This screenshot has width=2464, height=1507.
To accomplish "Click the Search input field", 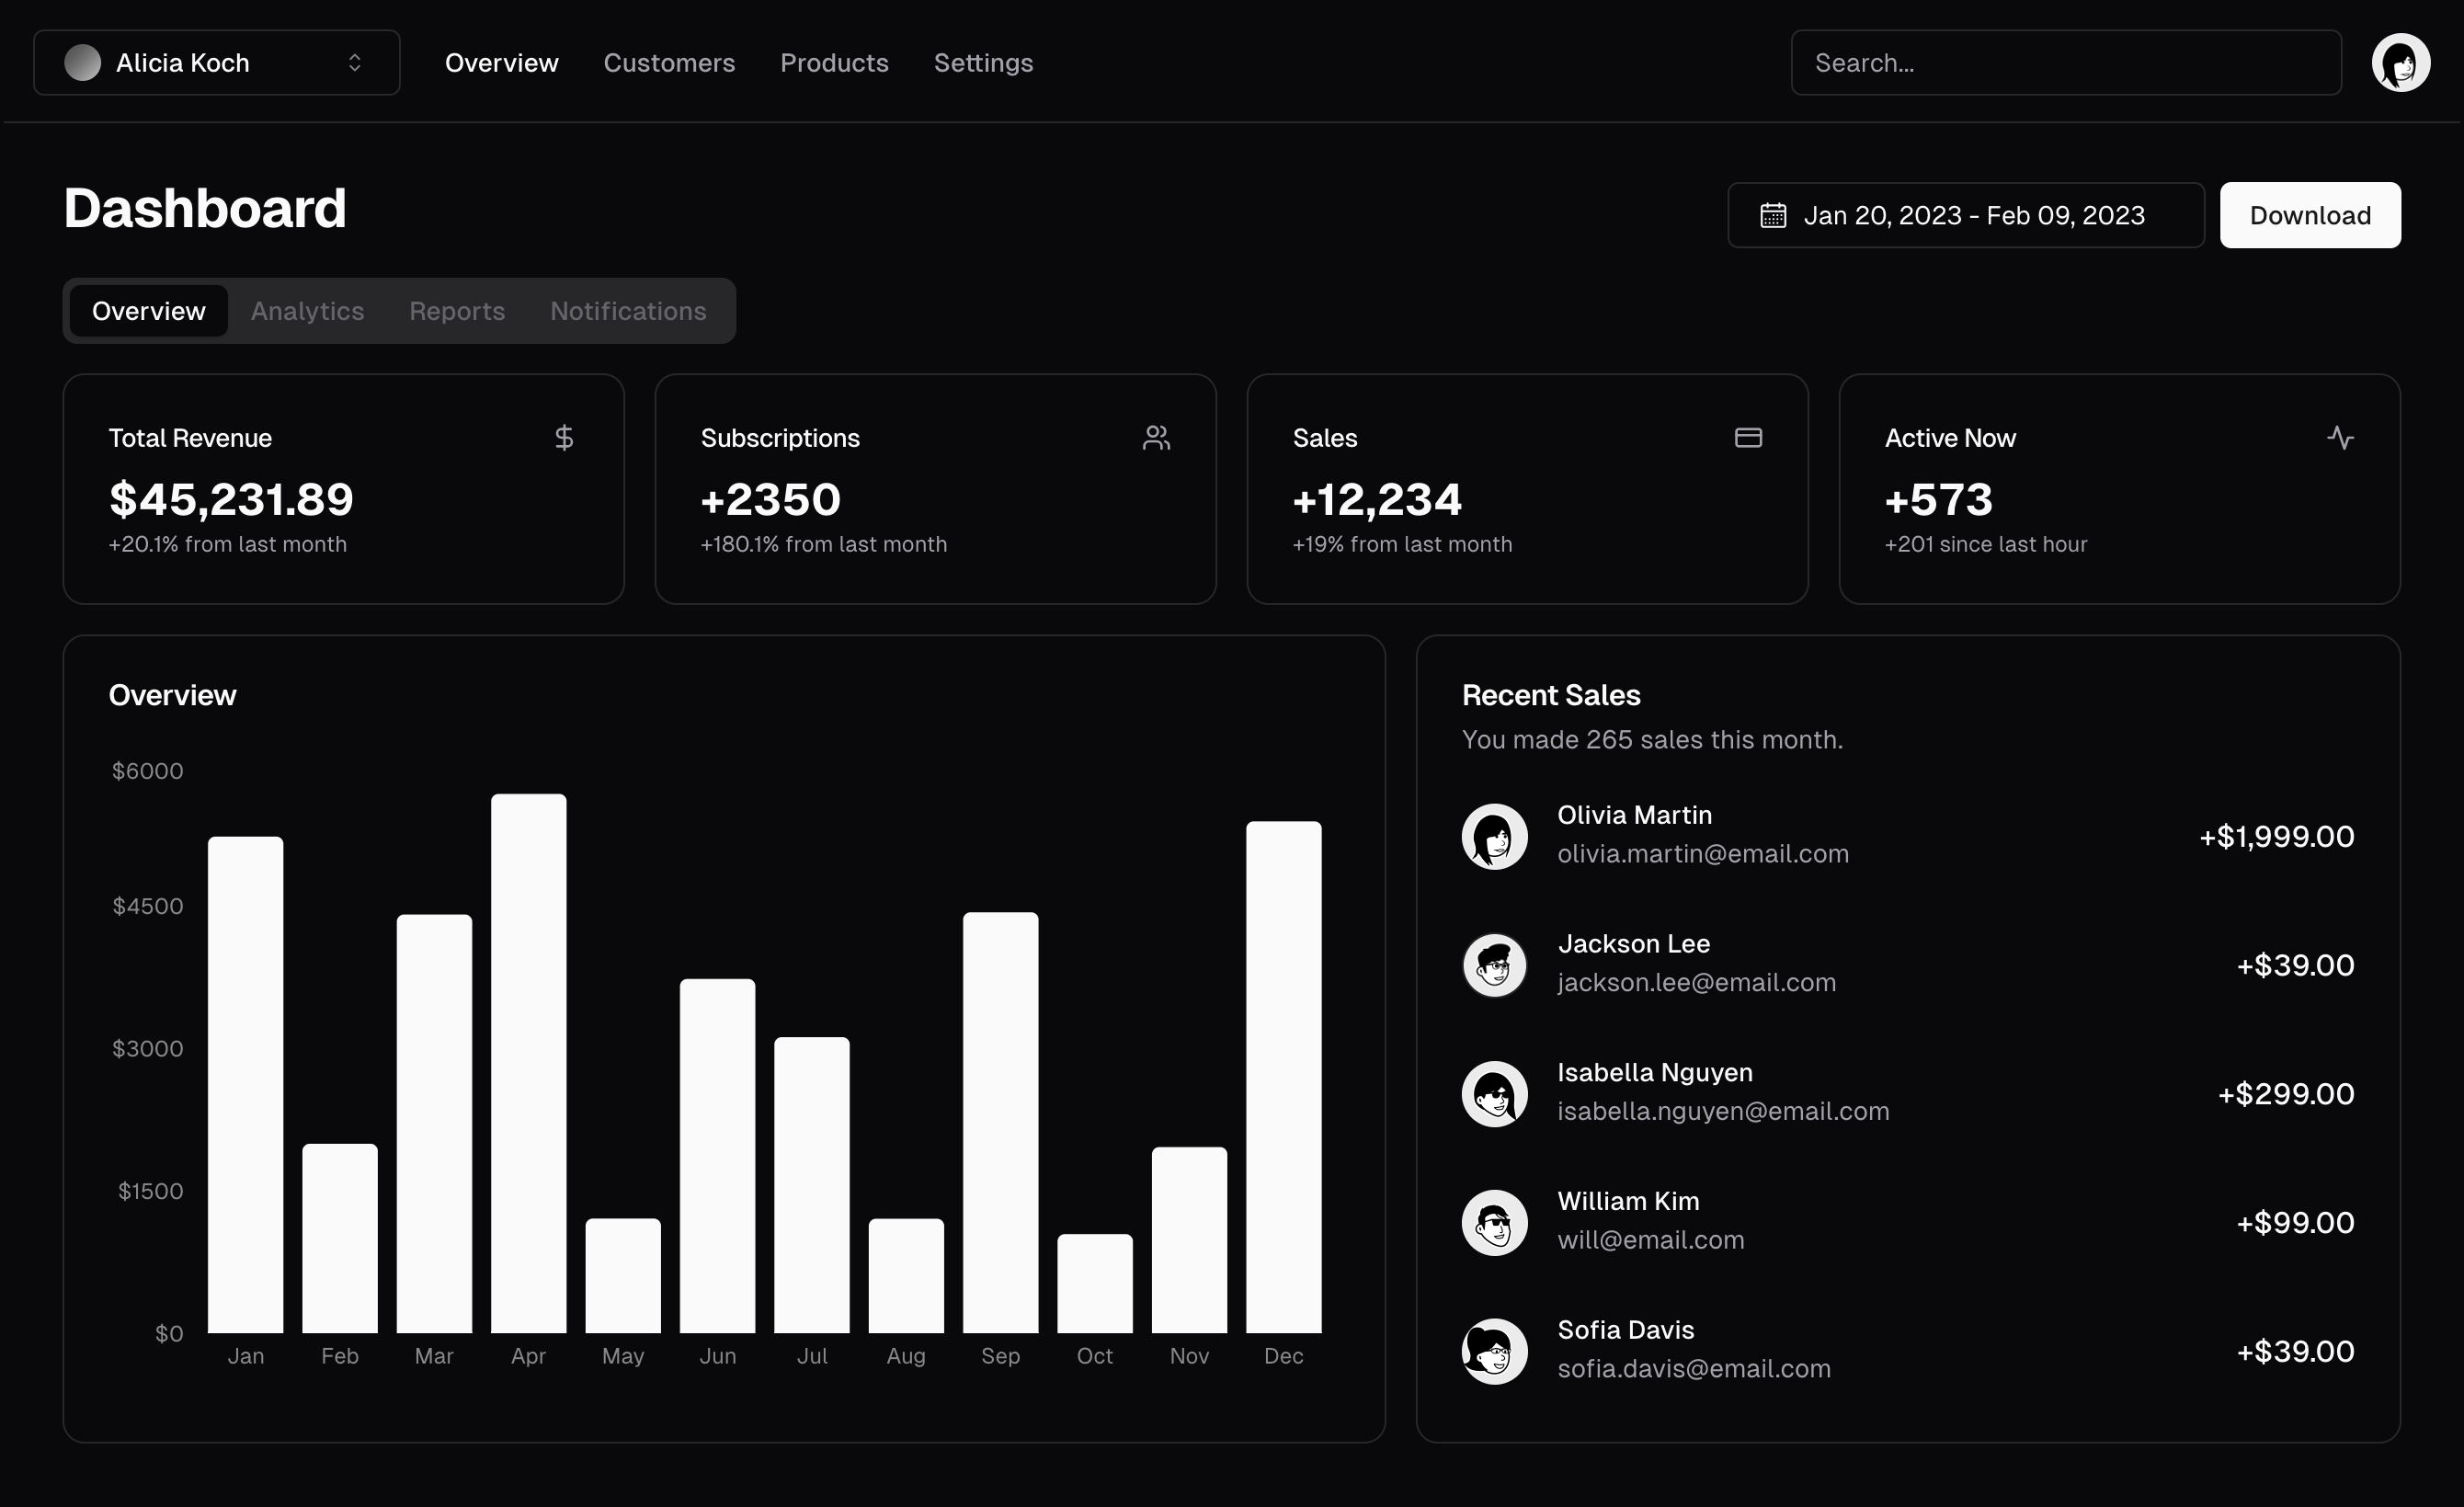I will point(2070,62).
